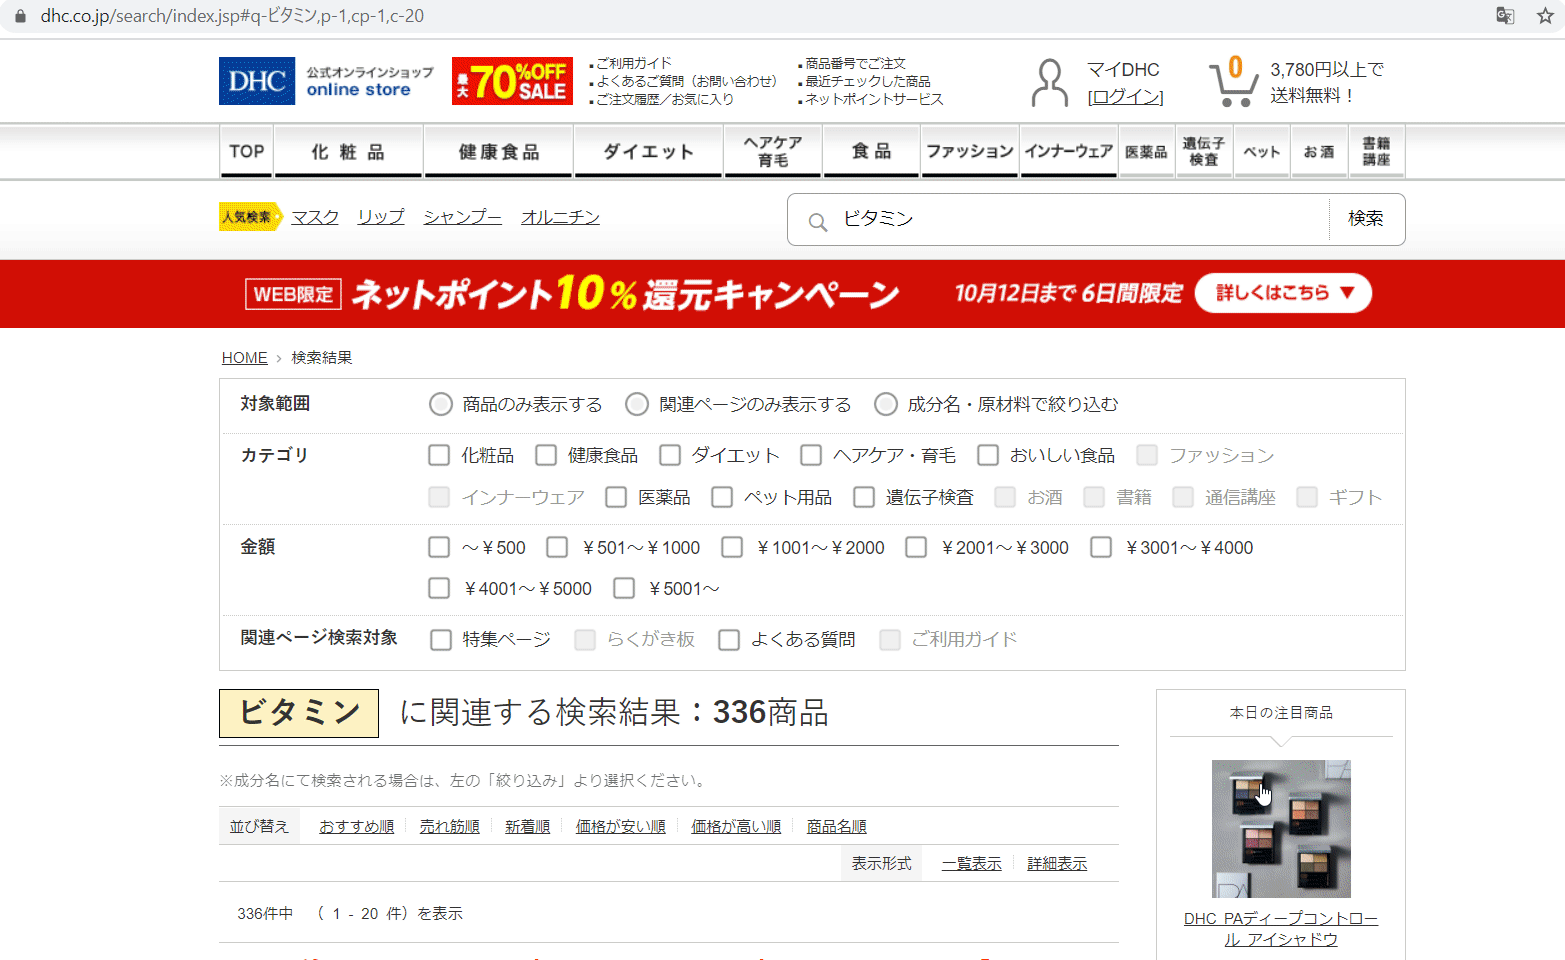Open 最近チェックした商品 link
The image size is (1565, 960).
[x=868, y=81]
